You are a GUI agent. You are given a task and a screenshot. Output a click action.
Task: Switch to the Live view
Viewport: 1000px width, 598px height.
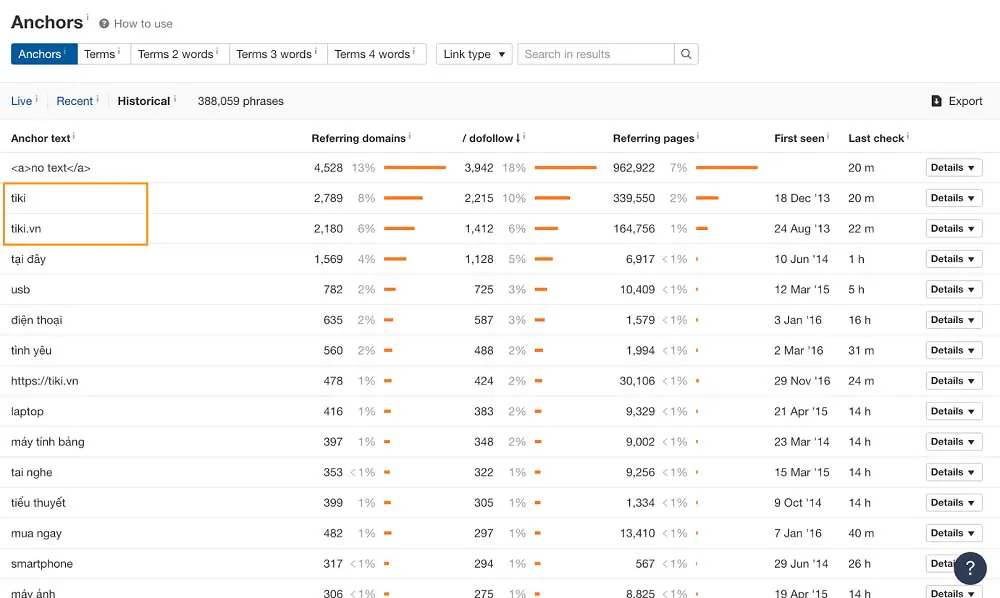pos(21,101)
